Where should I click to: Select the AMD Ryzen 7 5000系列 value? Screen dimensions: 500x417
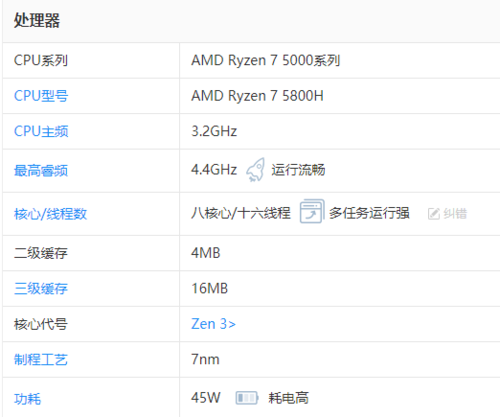pos(265,60)
